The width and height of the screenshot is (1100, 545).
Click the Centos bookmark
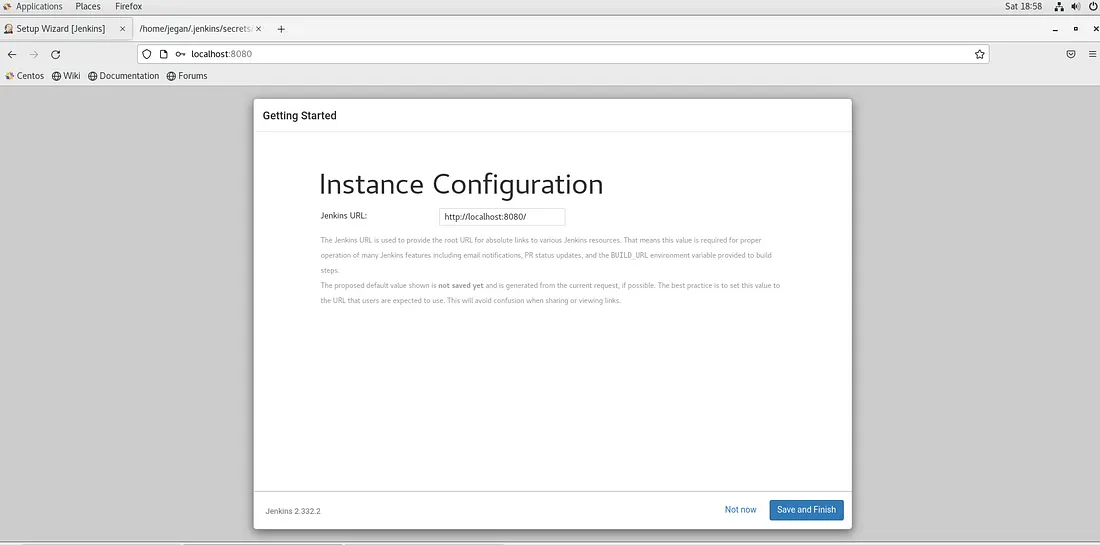(x=25, y=76)
